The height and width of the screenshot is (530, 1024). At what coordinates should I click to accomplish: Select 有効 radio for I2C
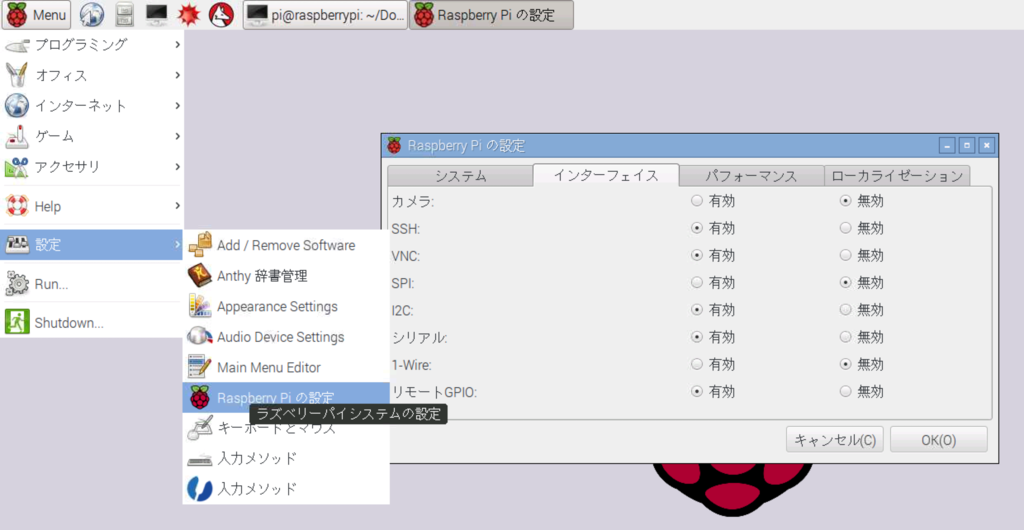697,309
